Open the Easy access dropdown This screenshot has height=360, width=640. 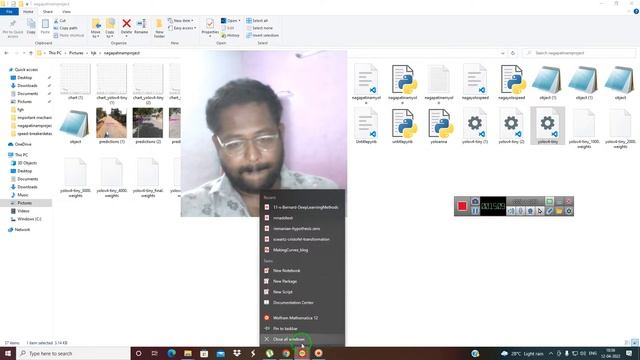click(182, 28)
